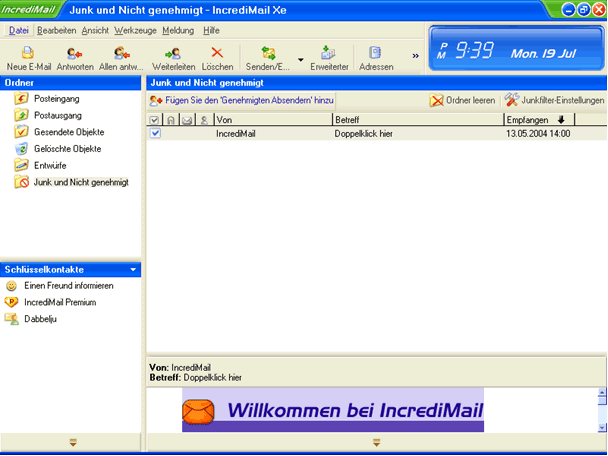Click the Ordner panel header

70,83
